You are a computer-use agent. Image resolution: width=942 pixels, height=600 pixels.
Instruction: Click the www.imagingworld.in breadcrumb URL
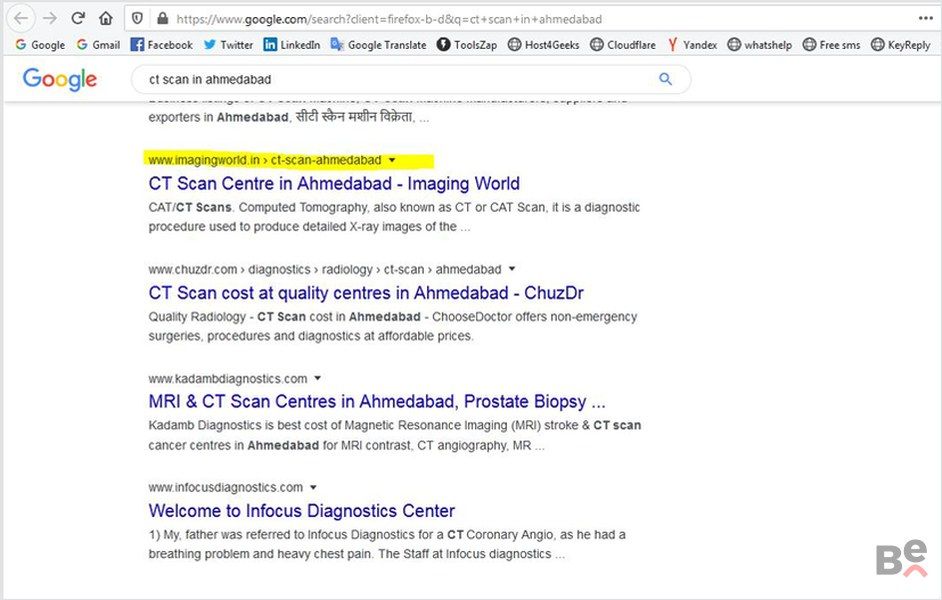point(265,160)
